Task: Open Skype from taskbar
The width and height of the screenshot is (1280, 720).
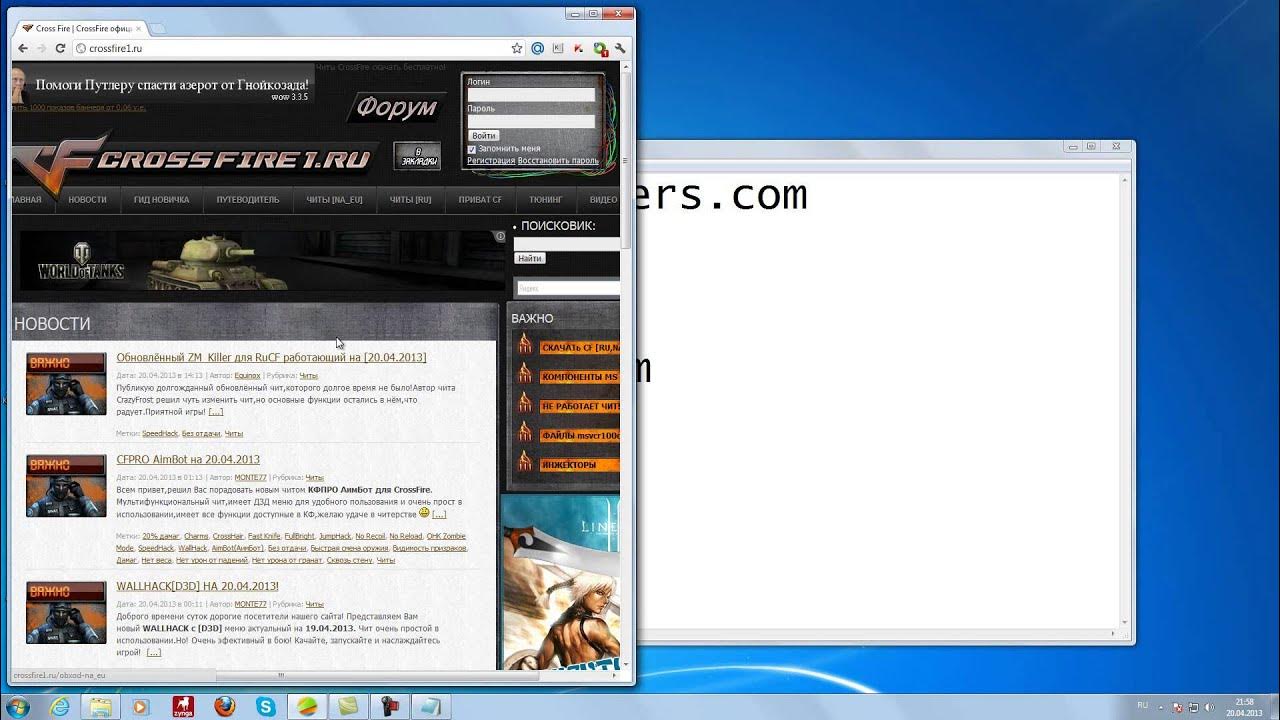Action: coord(265,707)
